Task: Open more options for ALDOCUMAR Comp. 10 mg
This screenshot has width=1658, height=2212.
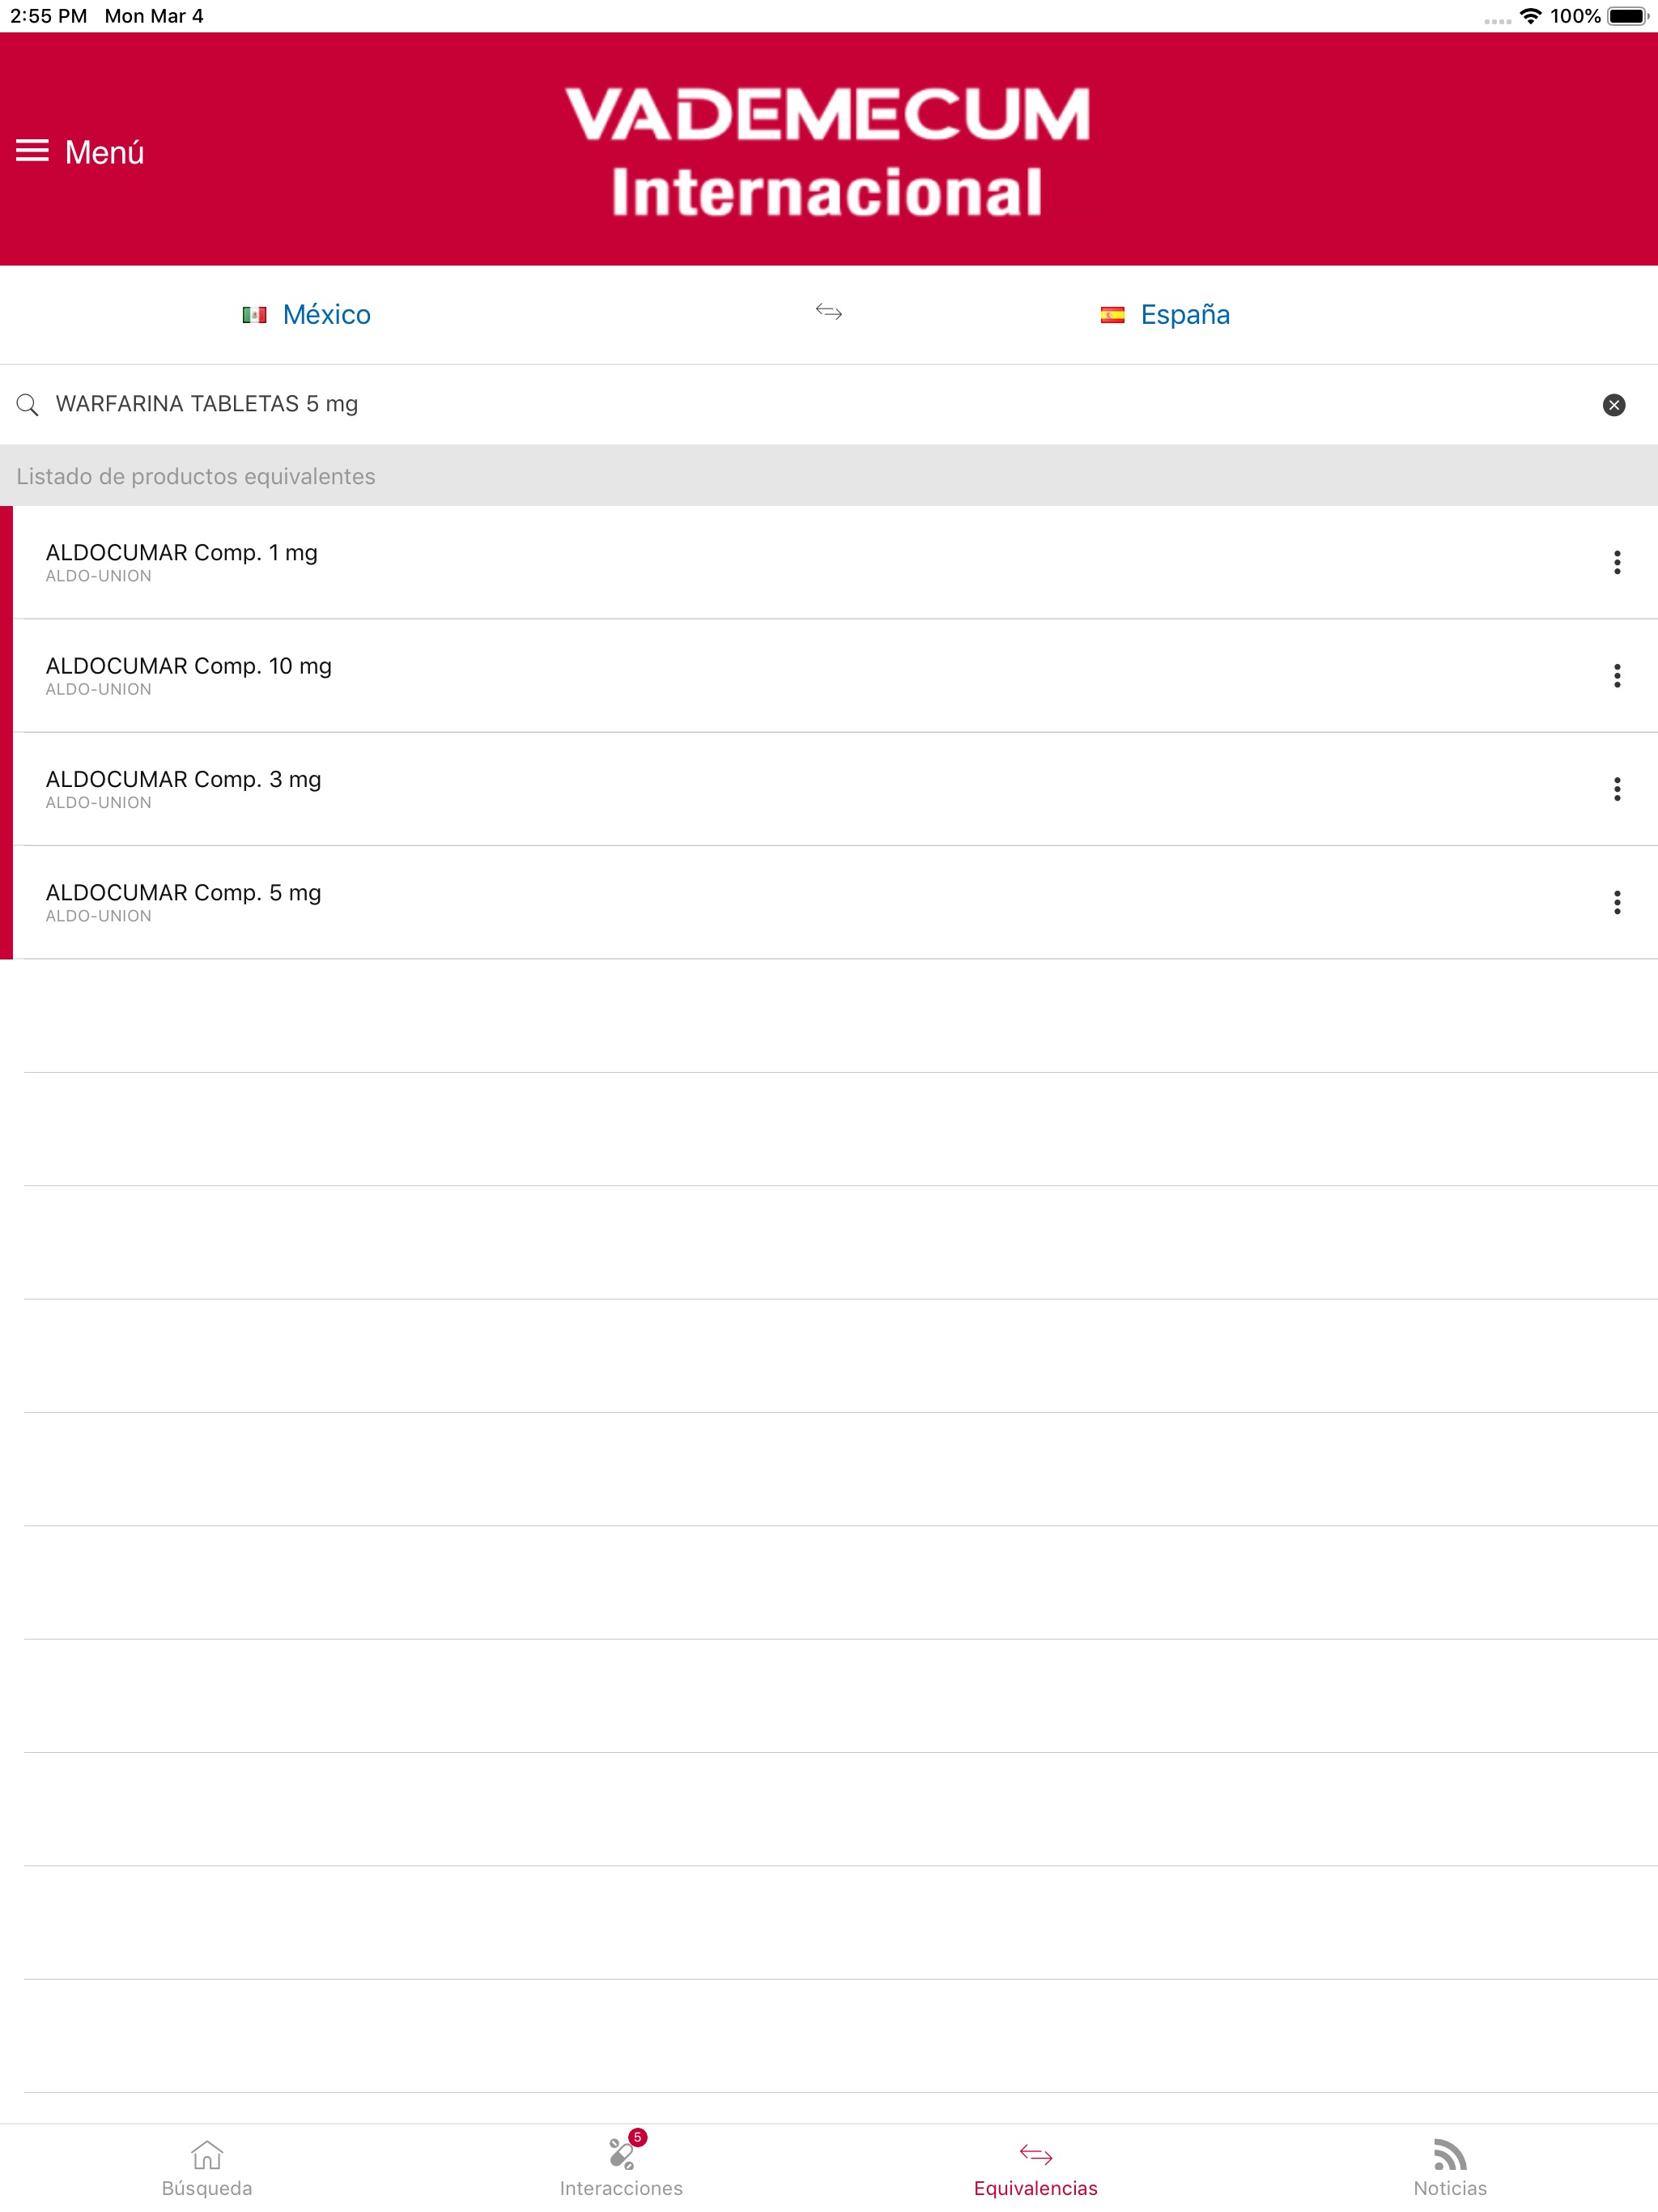Action: point(1616,676)
